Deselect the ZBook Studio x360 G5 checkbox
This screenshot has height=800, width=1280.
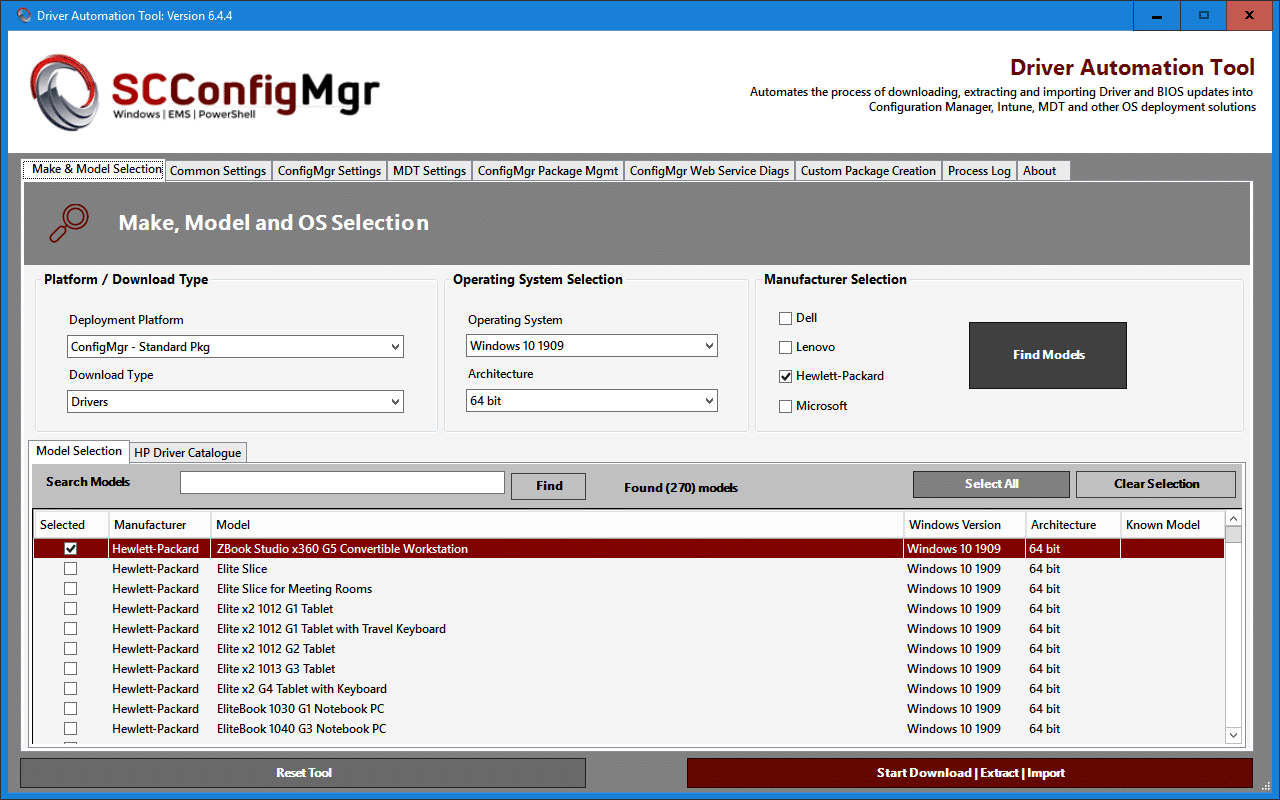pos(70,548)
